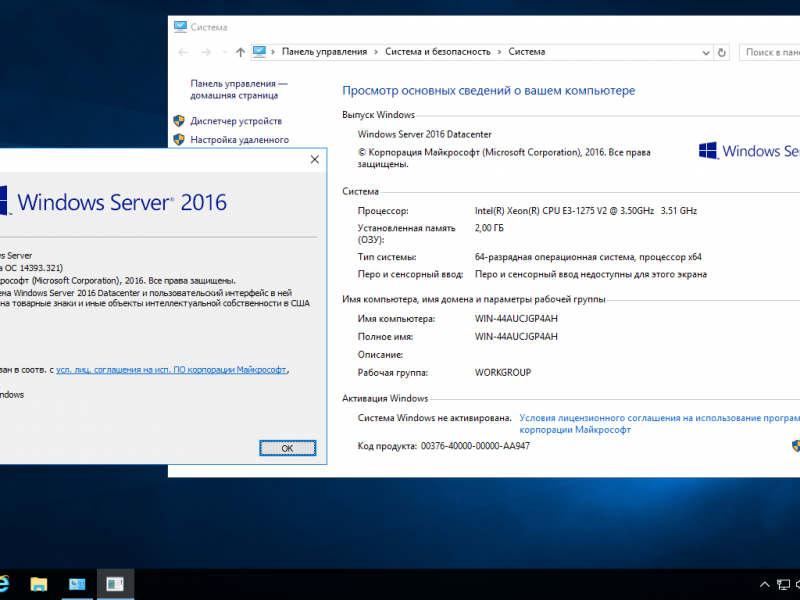Click processor value 'Intel(R) Xeon(R) CPU E3-1275 V2'
The width and height of the screenshot is (800, 600).
586,211
